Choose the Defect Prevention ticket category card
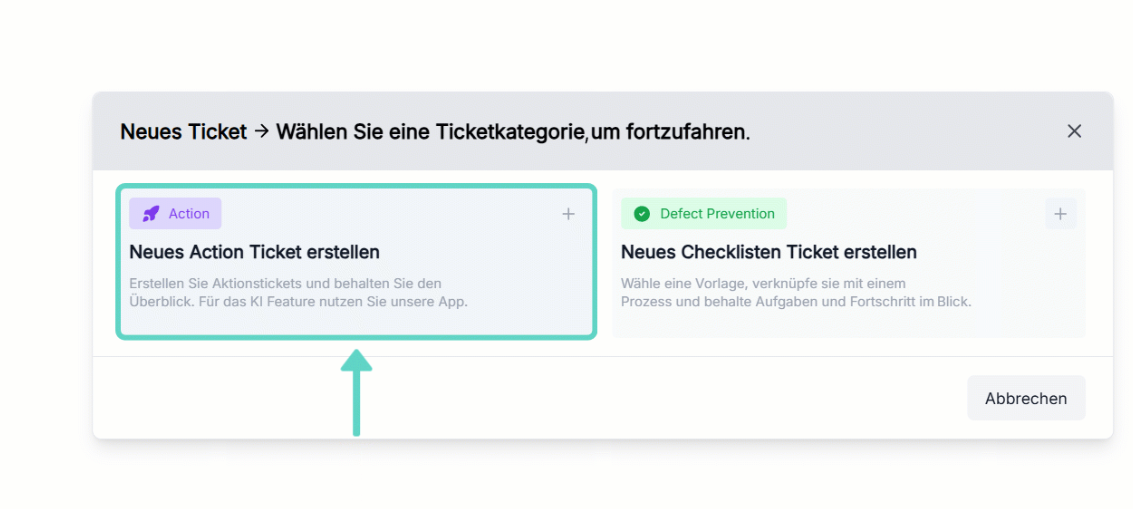This screenshot has width=1133, height=509. (848, 262)
